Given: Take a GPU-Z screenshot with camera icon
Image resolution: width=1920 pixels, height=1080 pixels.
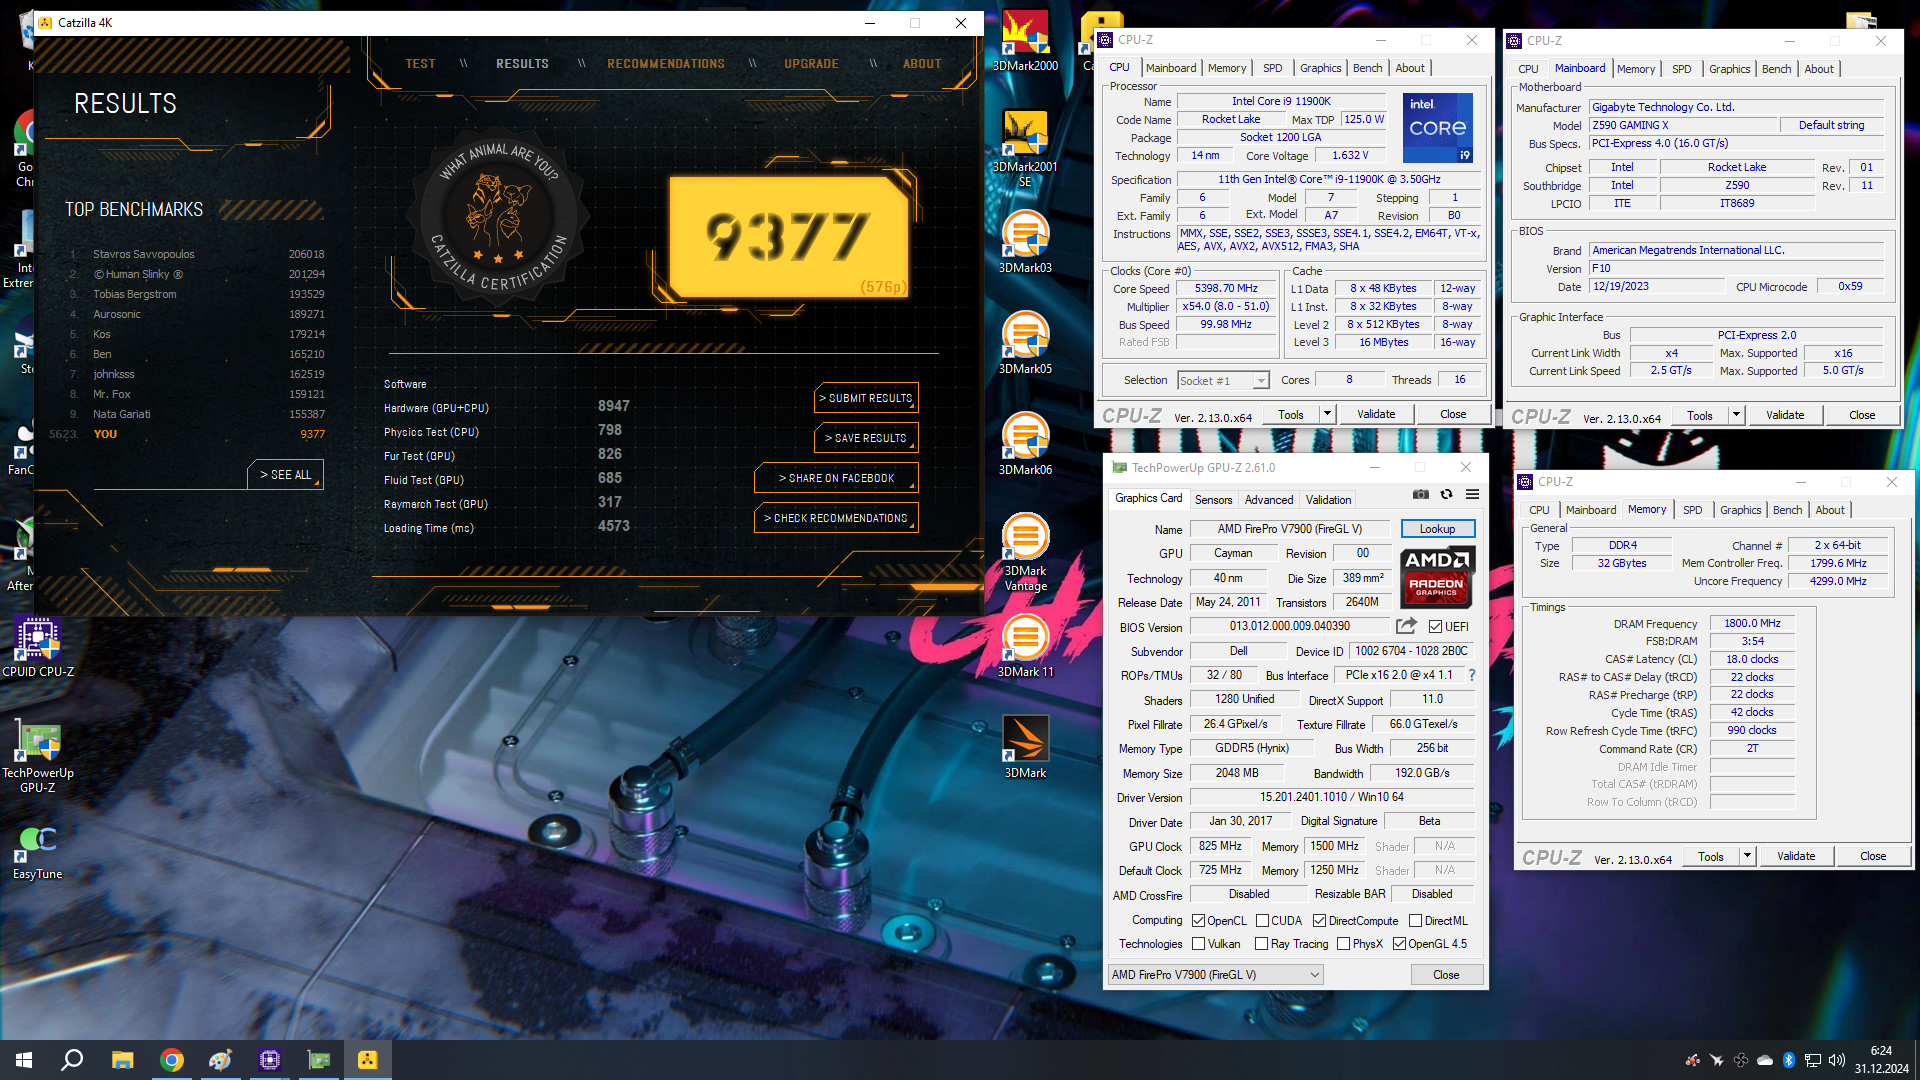Looking at the screenshot, I should point(1420,494).
